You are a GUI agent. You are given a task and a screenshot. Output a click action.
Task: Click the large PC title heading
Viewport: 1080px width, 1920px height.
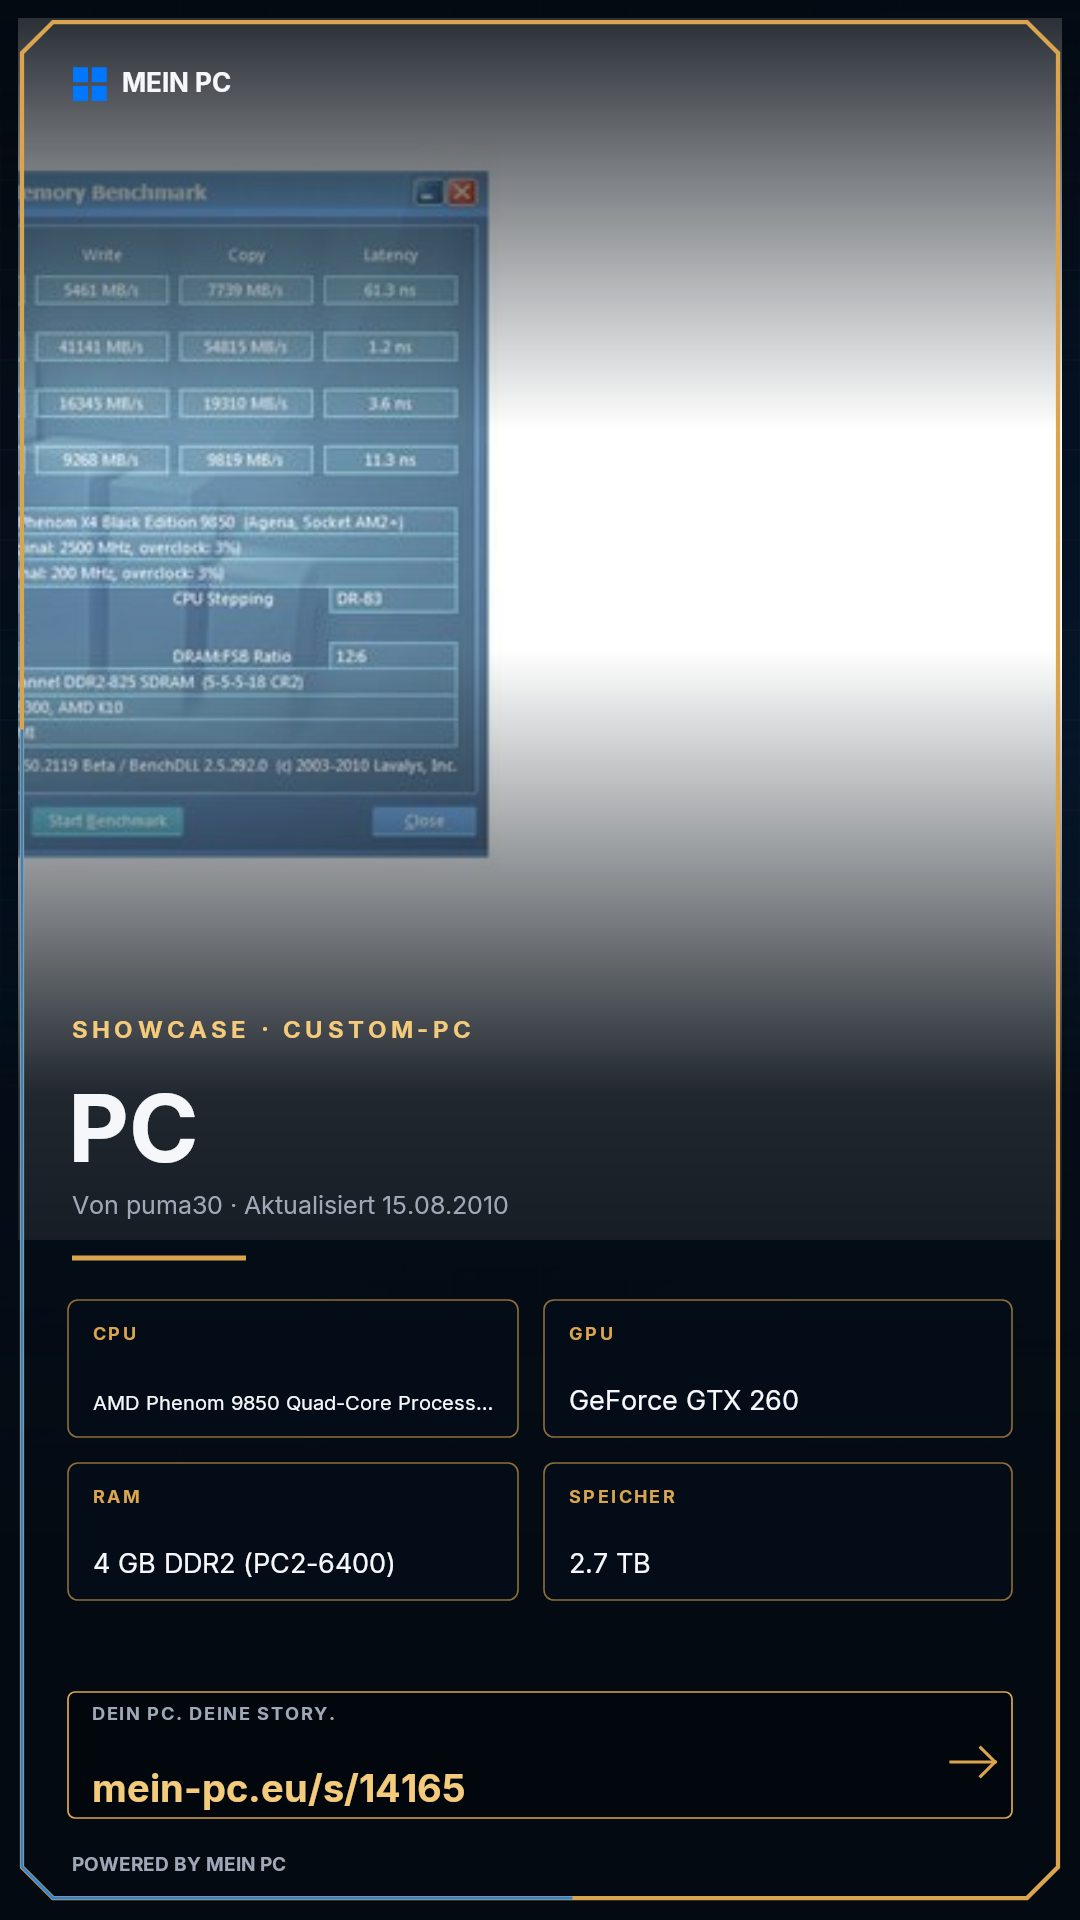pyautogui.click(x=134, y=1129)
